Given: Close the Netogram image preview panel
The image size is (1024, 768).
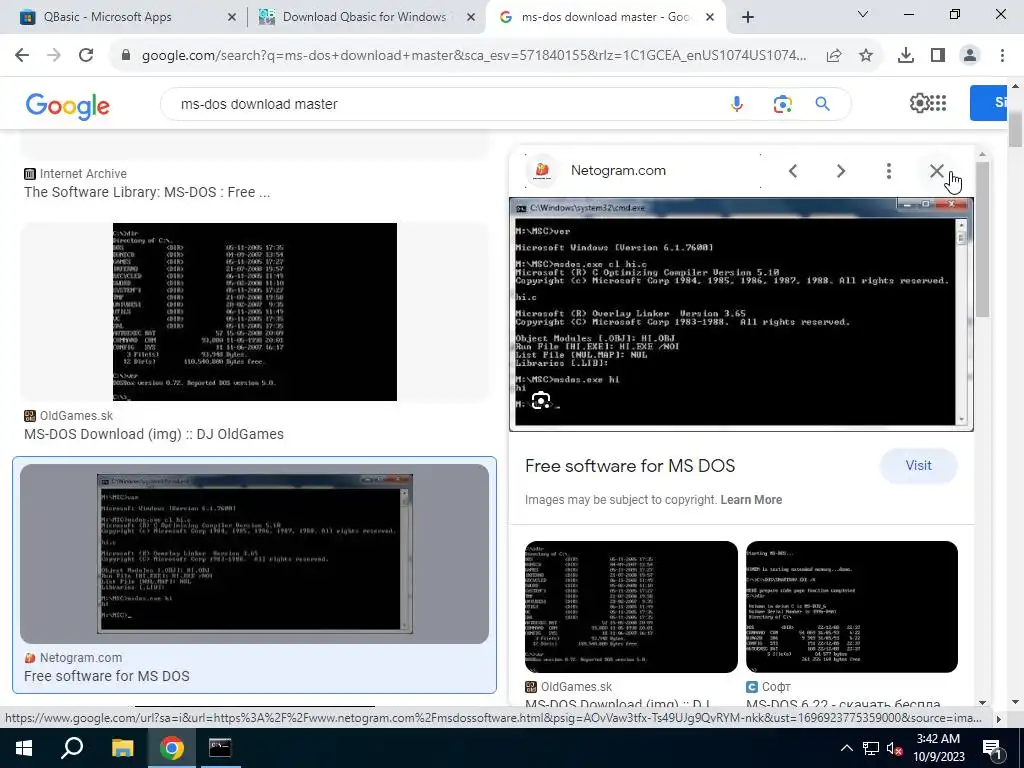Looking at the screenshot, I should click(936, 171).
